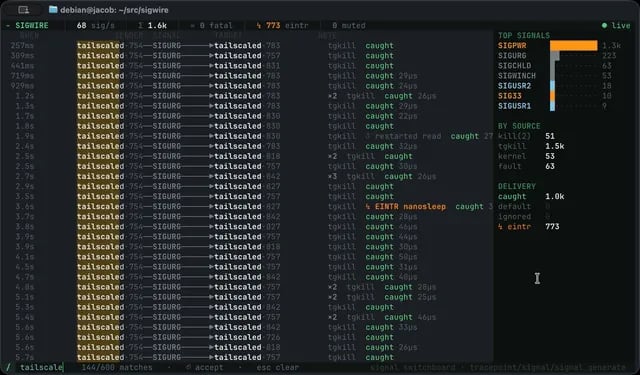Image resolution: width=640 pixels, height=375 pixels.
Task: Click the ×2 repeat count in the 1.2s row
Action: pos(333,96)
